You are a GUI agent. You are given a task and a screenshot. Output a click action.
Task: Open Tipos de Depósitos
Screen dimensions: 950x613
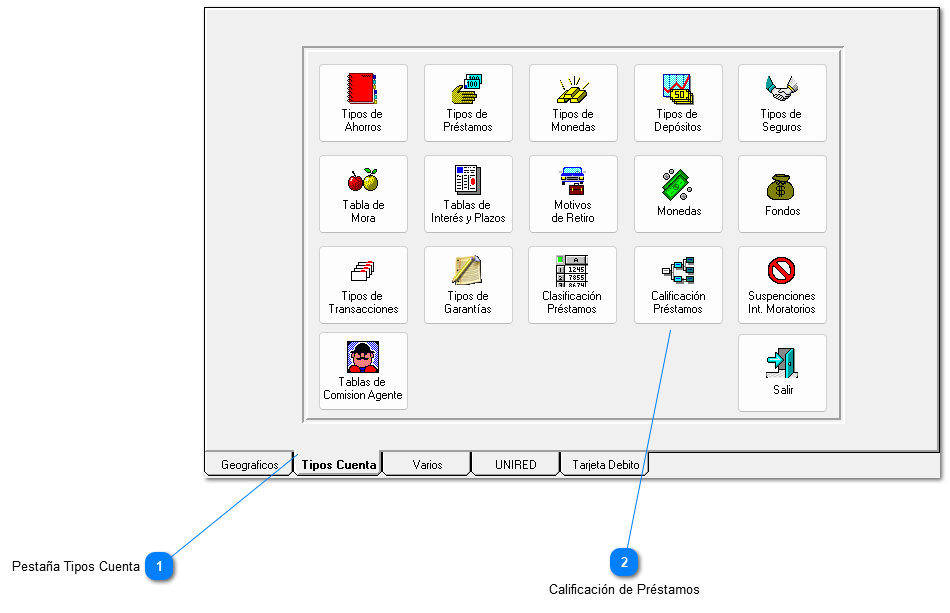tap(678, 103)
